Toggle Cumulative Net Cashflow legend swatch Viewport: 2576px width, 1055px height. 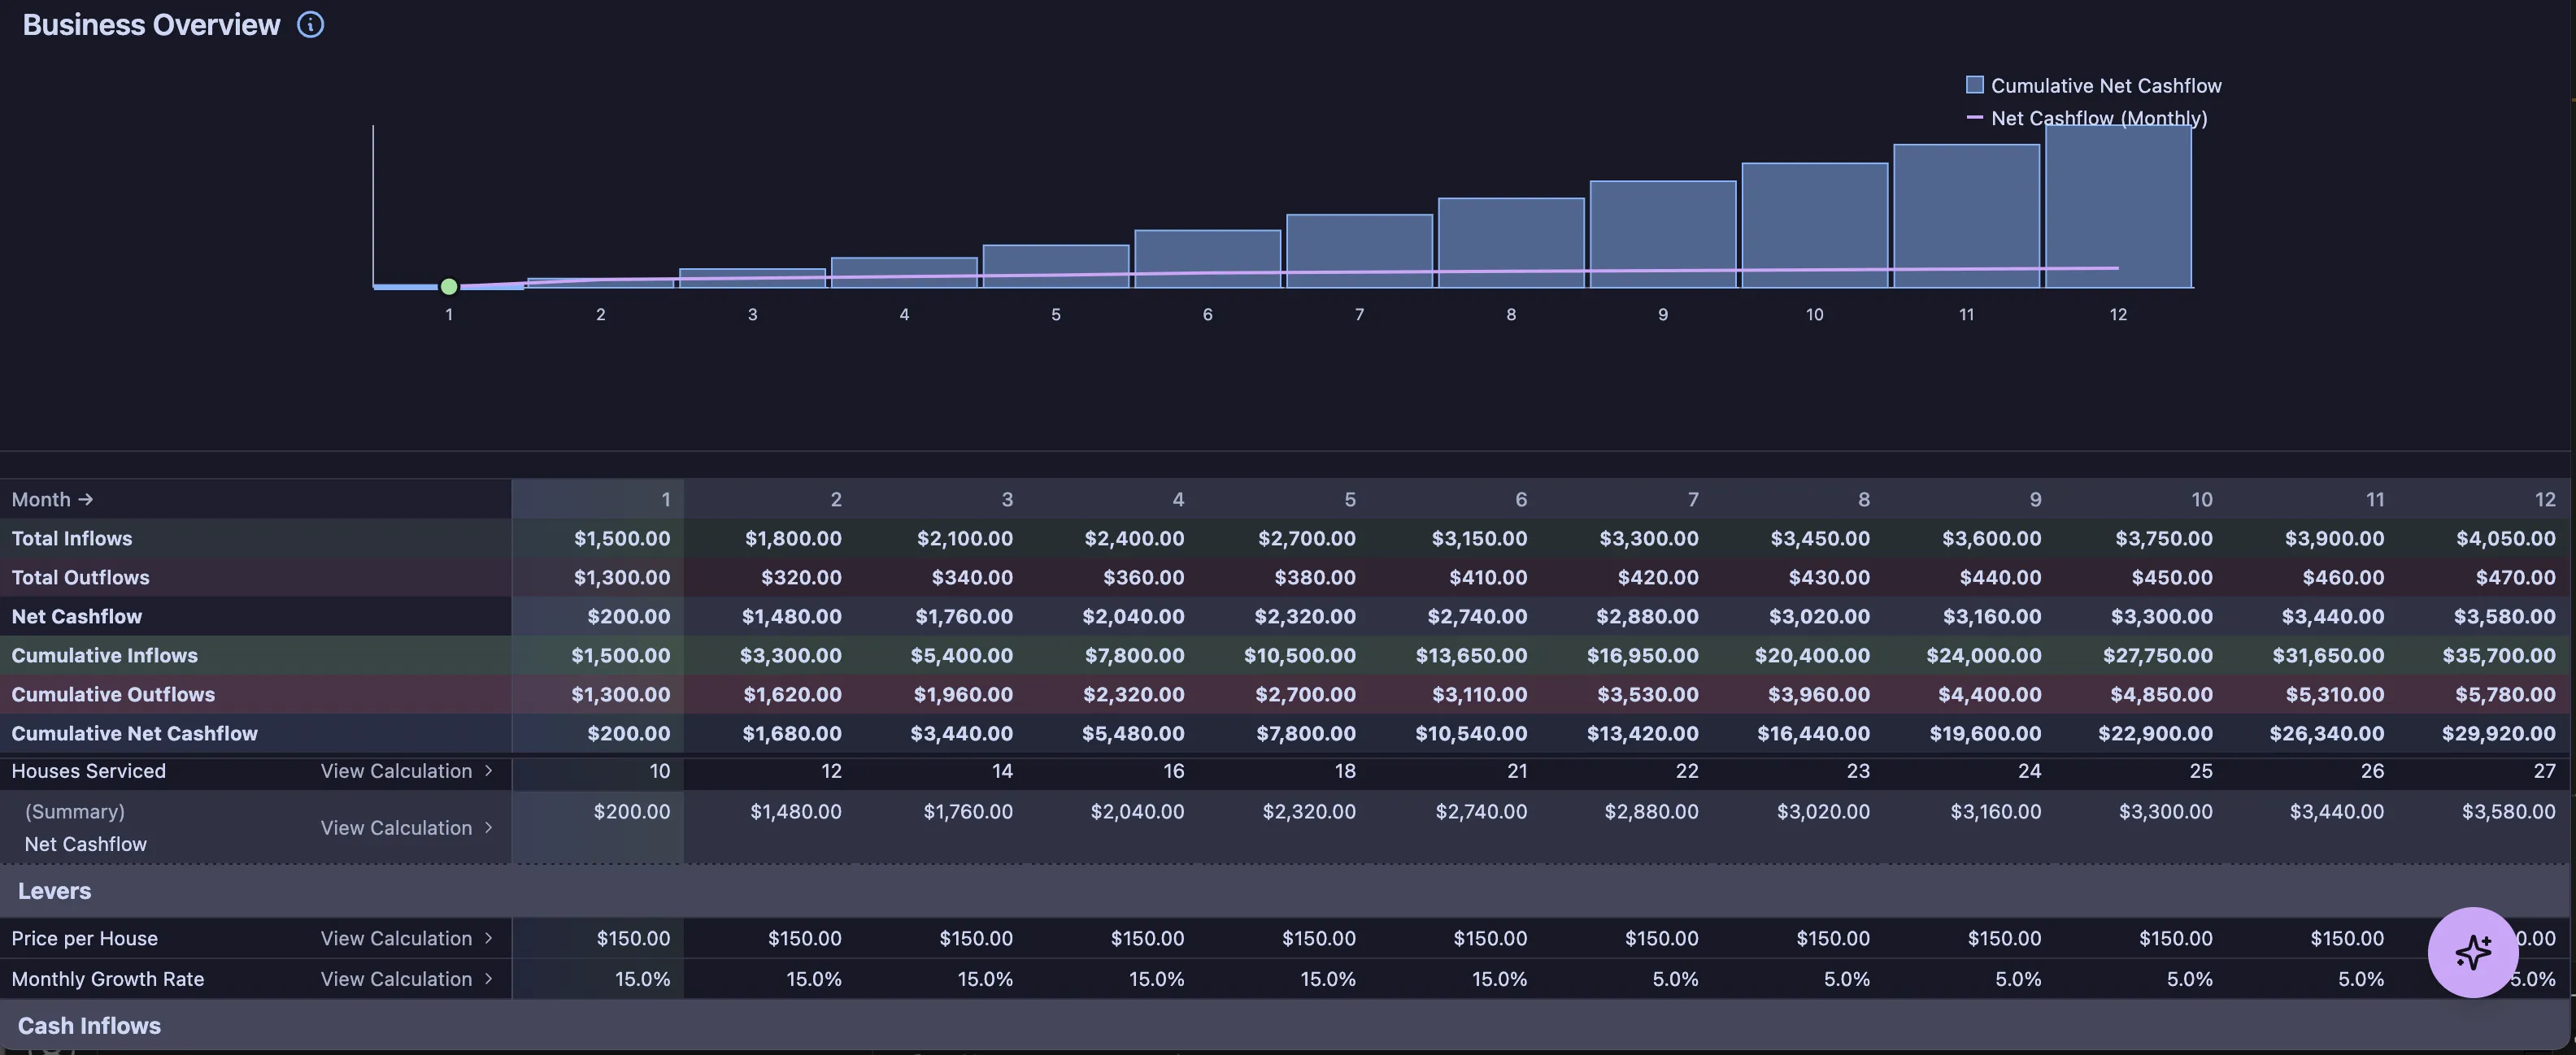1974,85
